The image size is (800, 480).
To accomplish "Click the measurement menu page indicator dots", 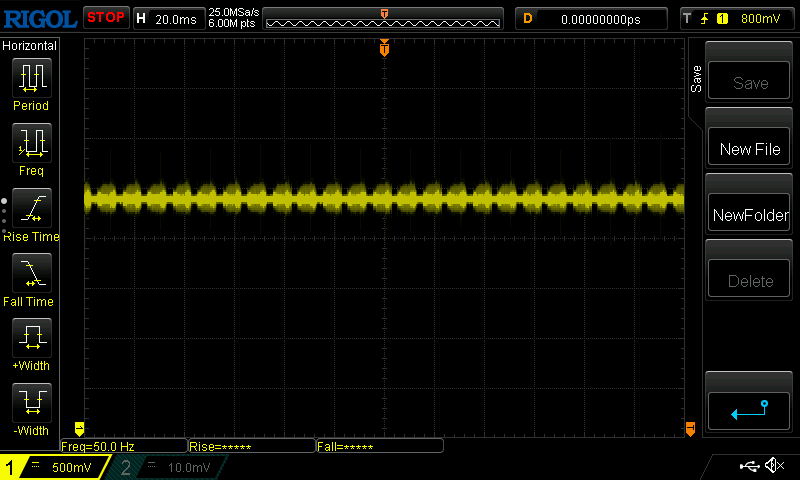I will [x=4, y=216].
